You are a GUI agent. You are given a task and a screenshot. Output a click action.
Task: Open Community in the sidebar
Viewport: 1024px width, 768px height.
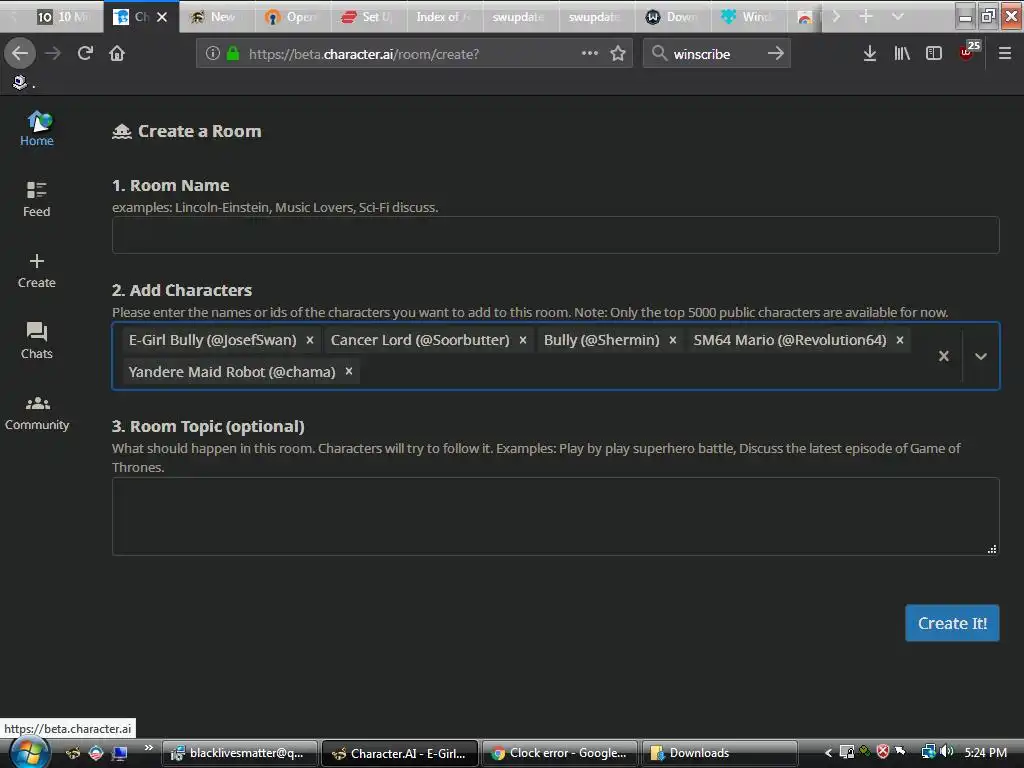(37, 413)
